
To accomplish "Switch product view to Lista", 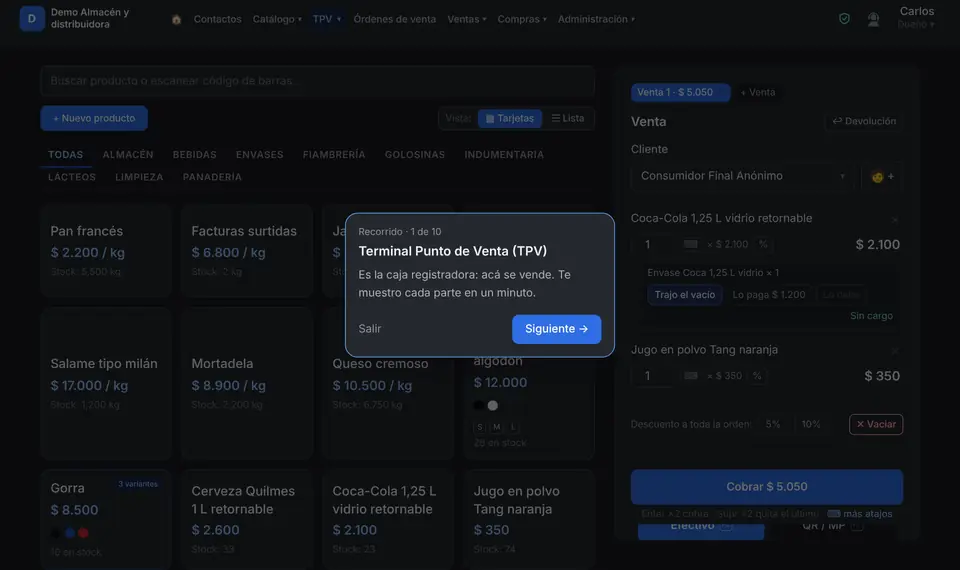I will pyautogui.click(x=568, y=118).
